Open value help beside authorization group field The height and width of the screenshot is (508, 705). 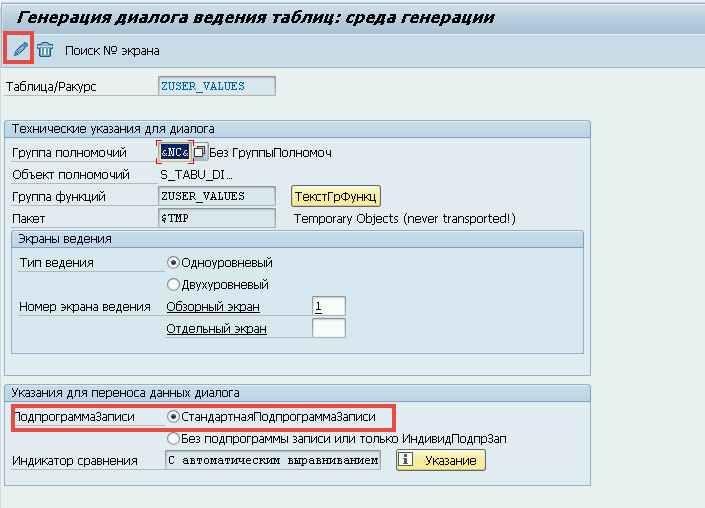(x=200, y=152)
